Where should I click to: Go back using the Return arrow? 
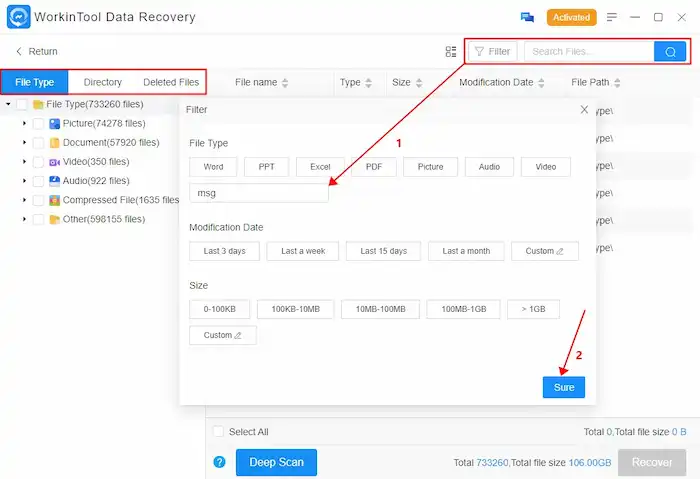point(19,51)
